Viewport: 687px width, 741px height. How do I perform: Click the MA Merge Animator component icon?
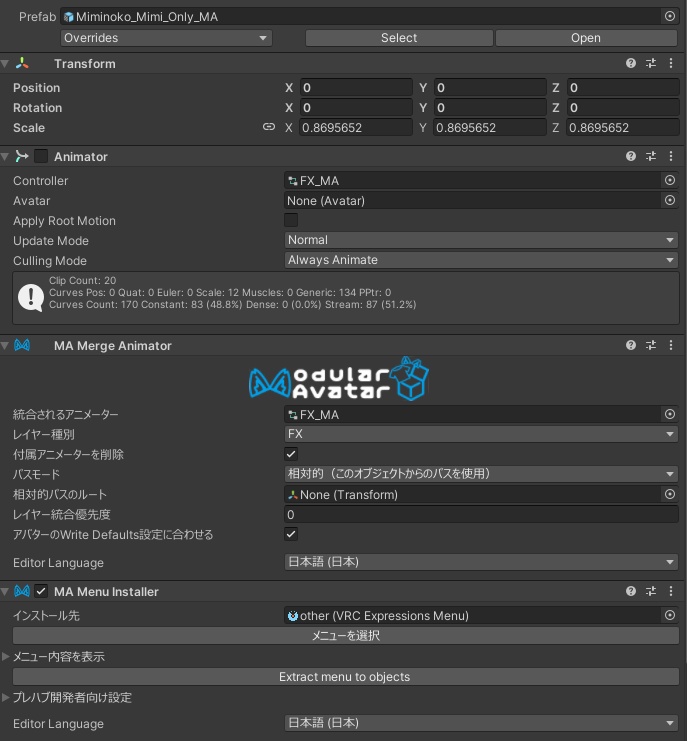click(22, 345)
